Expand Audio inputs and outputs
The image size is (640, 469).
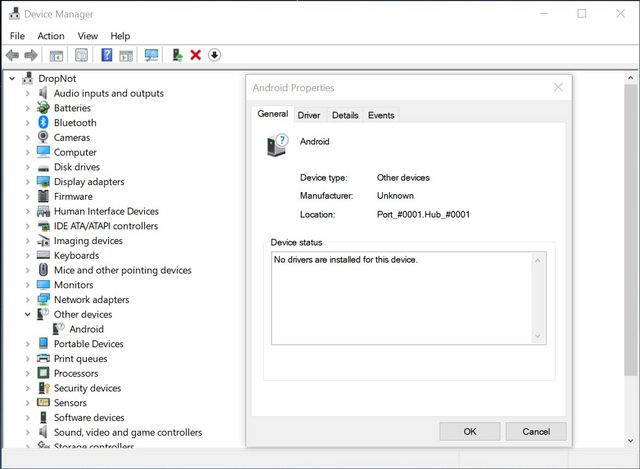click(x=27, y=93)
